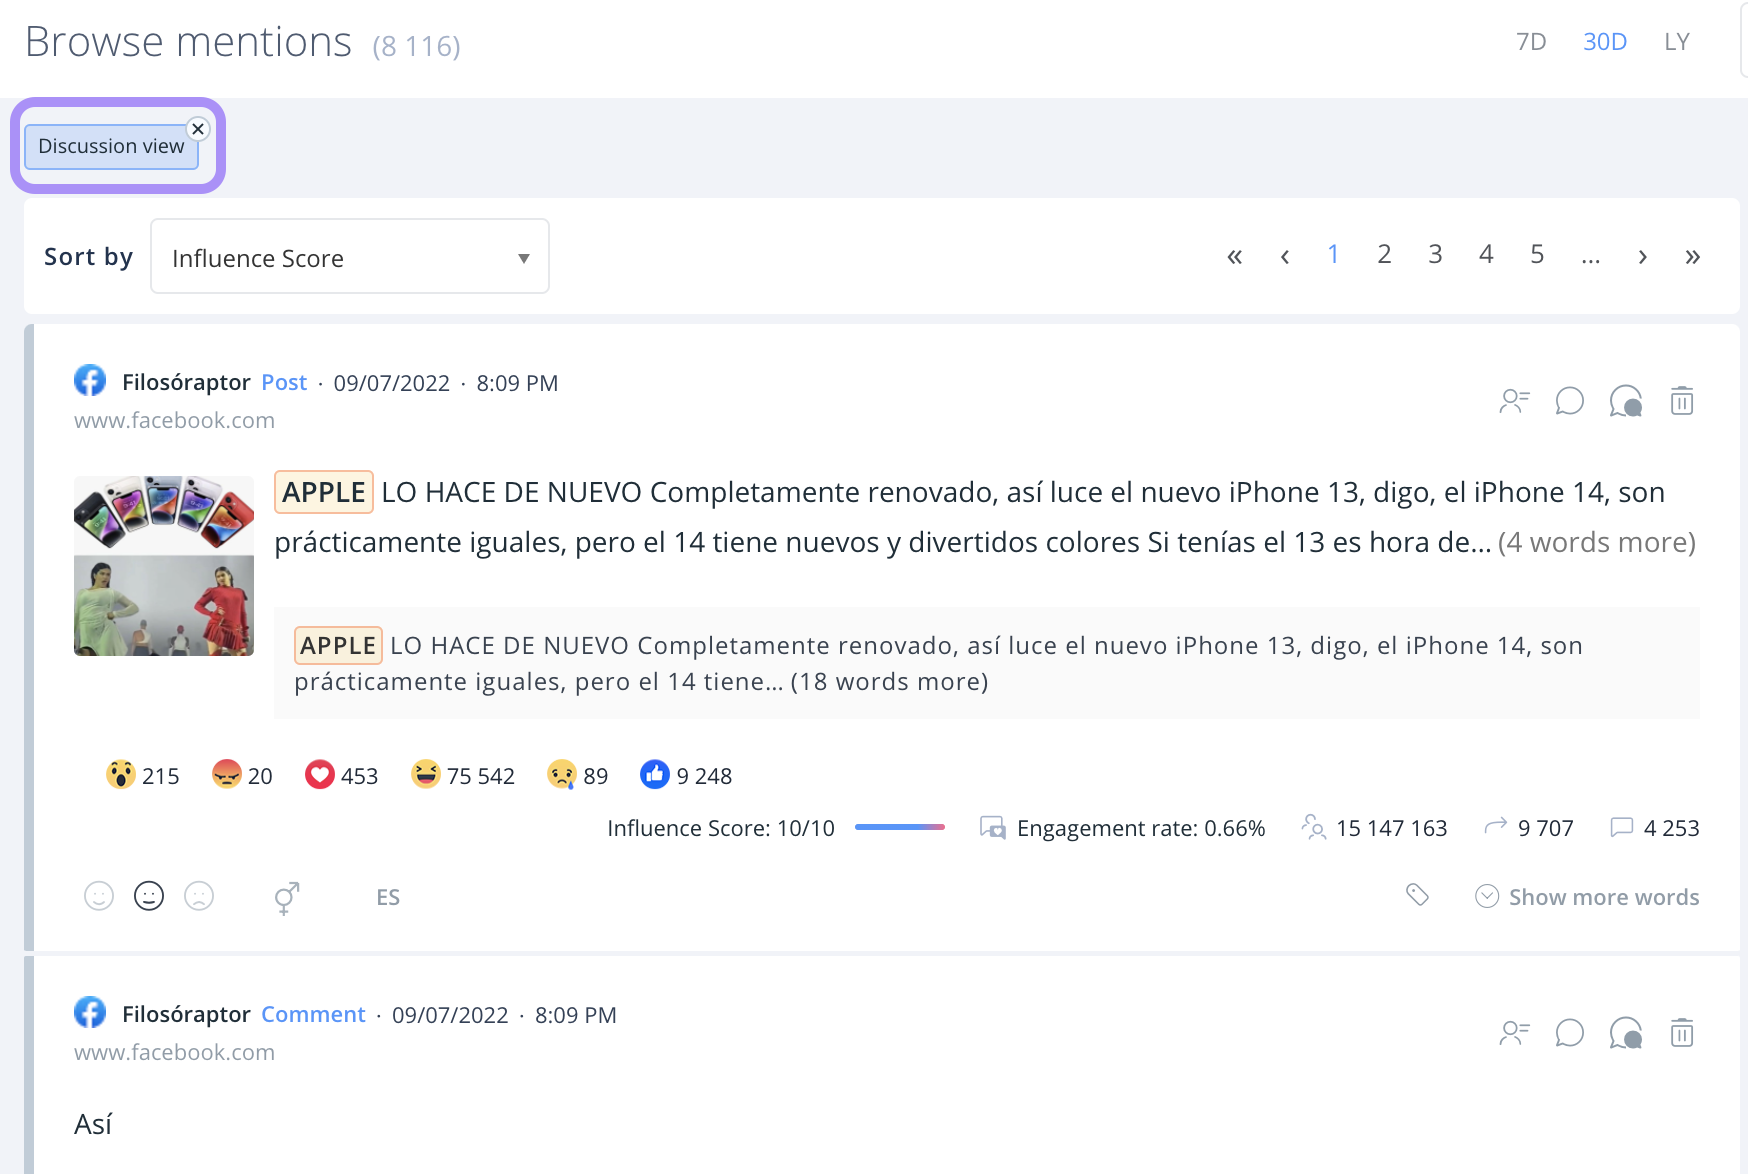This screenshot has width=1748, height=1174.
Task: Click the highlighted APPLE keyword in post text
Action: [x=324, y=492]
